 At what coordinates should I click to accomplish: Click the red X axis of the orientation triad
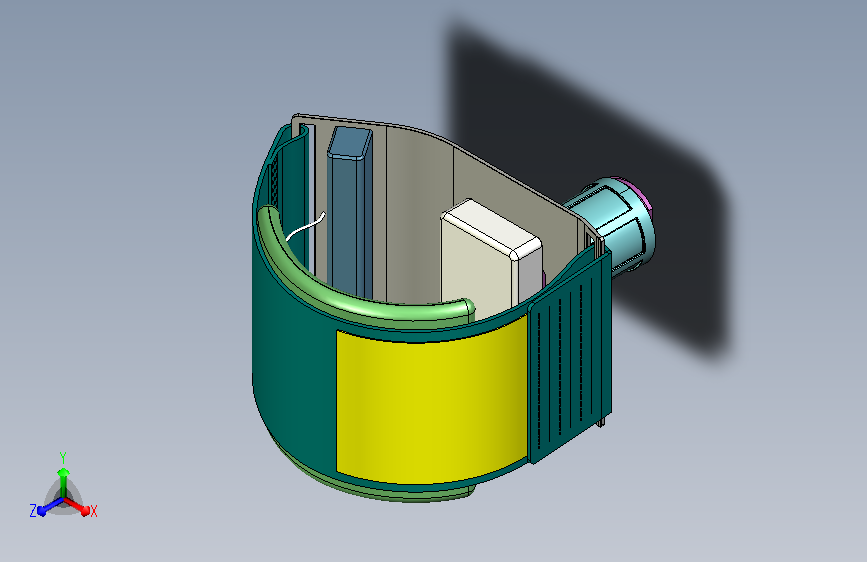tap(77, 506)
